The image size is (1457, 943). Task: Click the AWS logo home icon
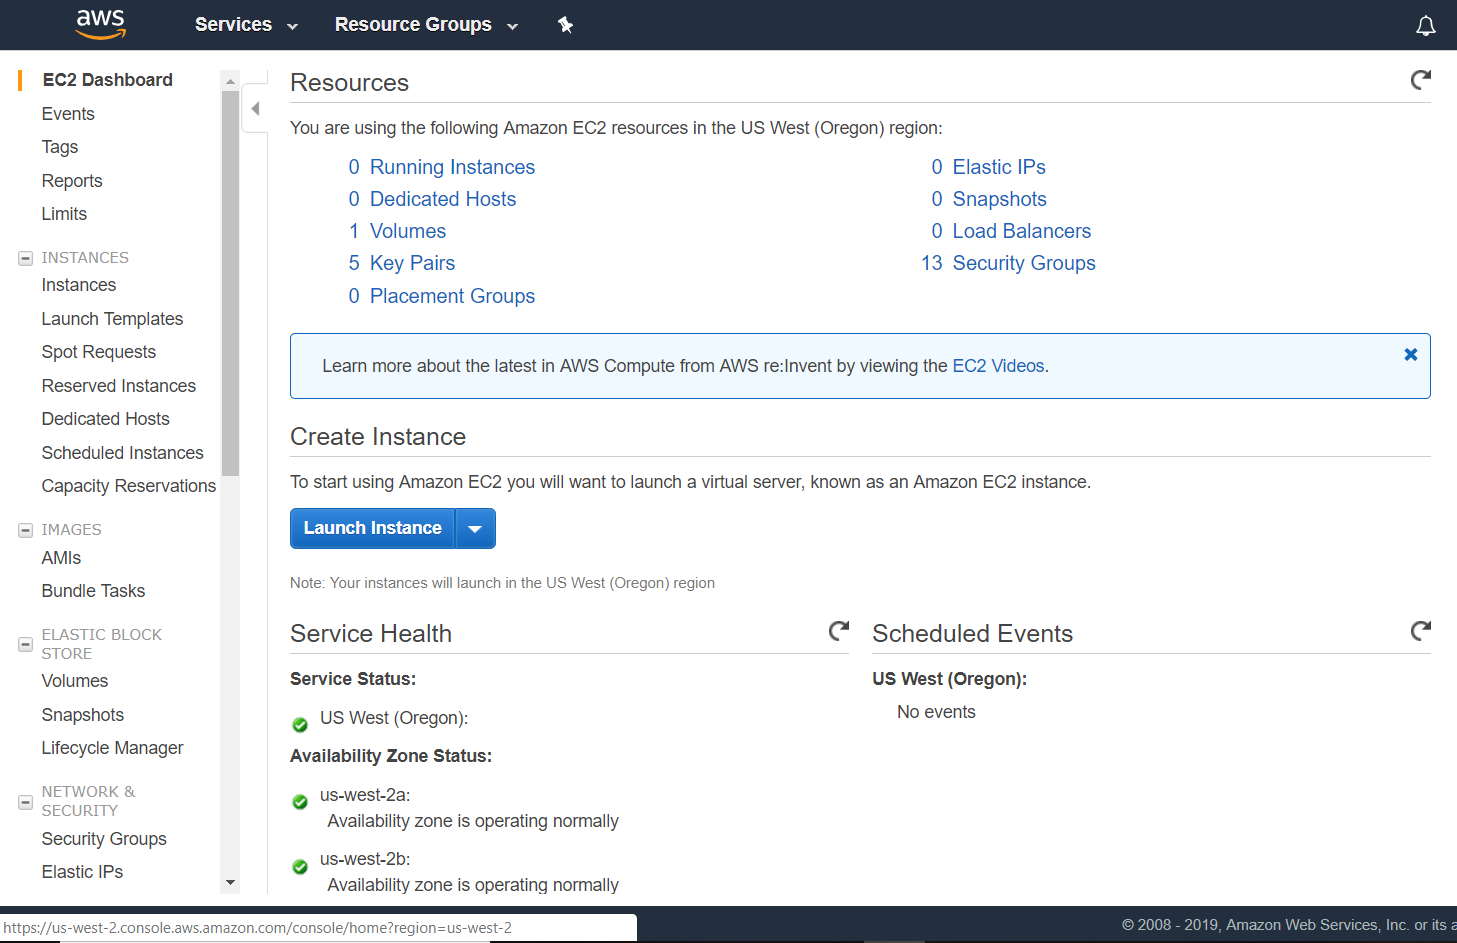[101, 24]
